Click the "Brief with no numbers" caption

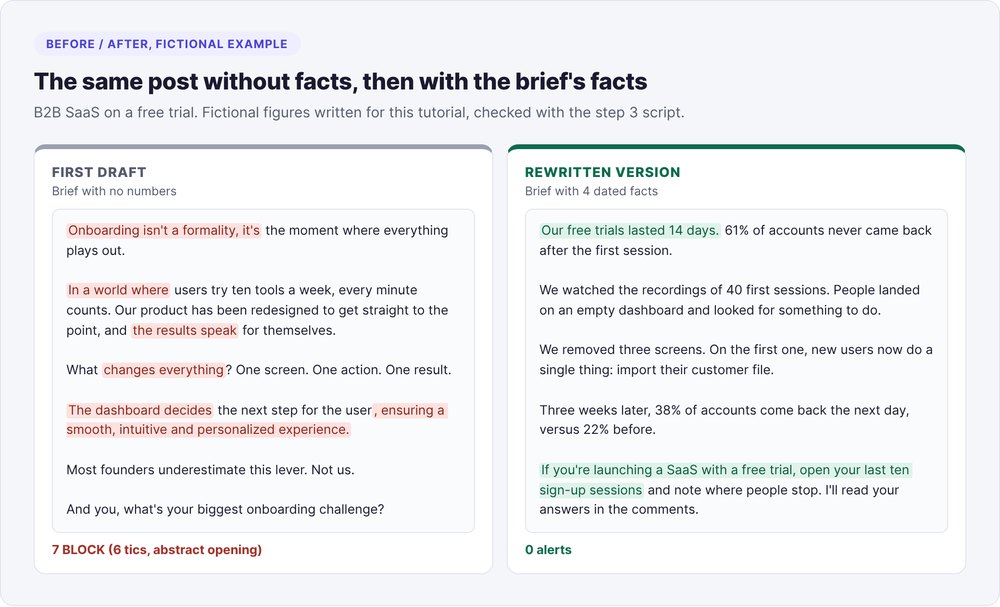tap(114, 191)
